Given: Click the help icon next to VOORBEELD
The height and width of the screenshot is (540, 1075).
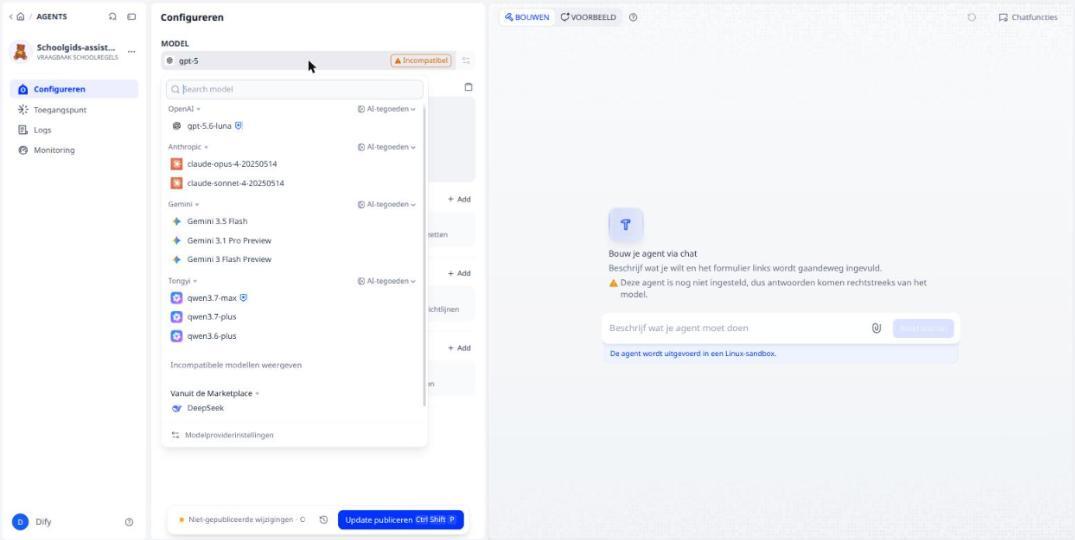Looking at the screenshot, I should pos(633,17).
